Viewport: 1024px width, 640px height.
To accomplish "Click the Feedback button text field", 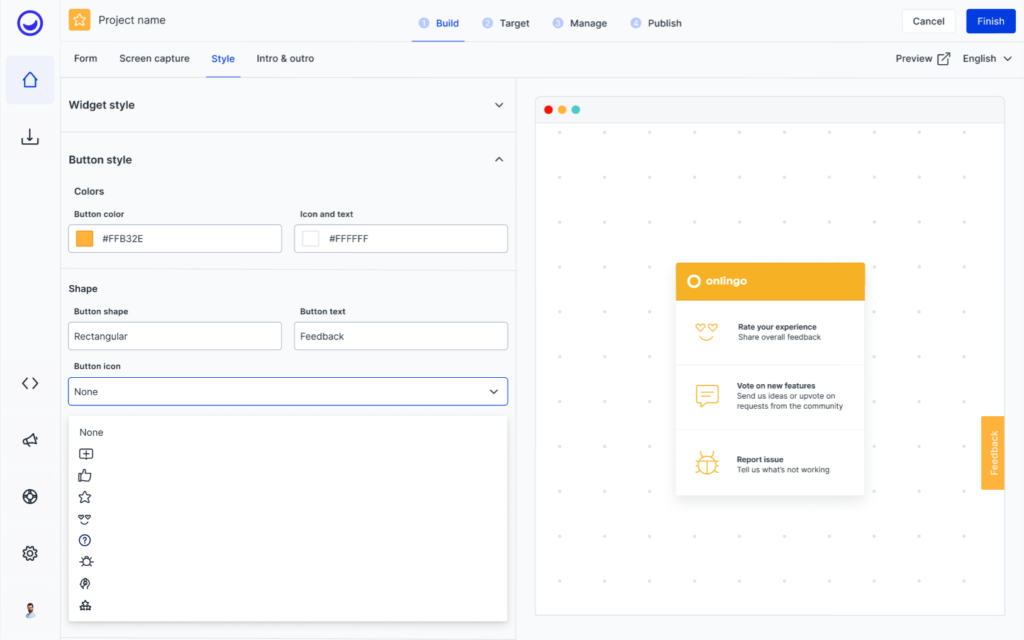I will (x=400, y=336).
